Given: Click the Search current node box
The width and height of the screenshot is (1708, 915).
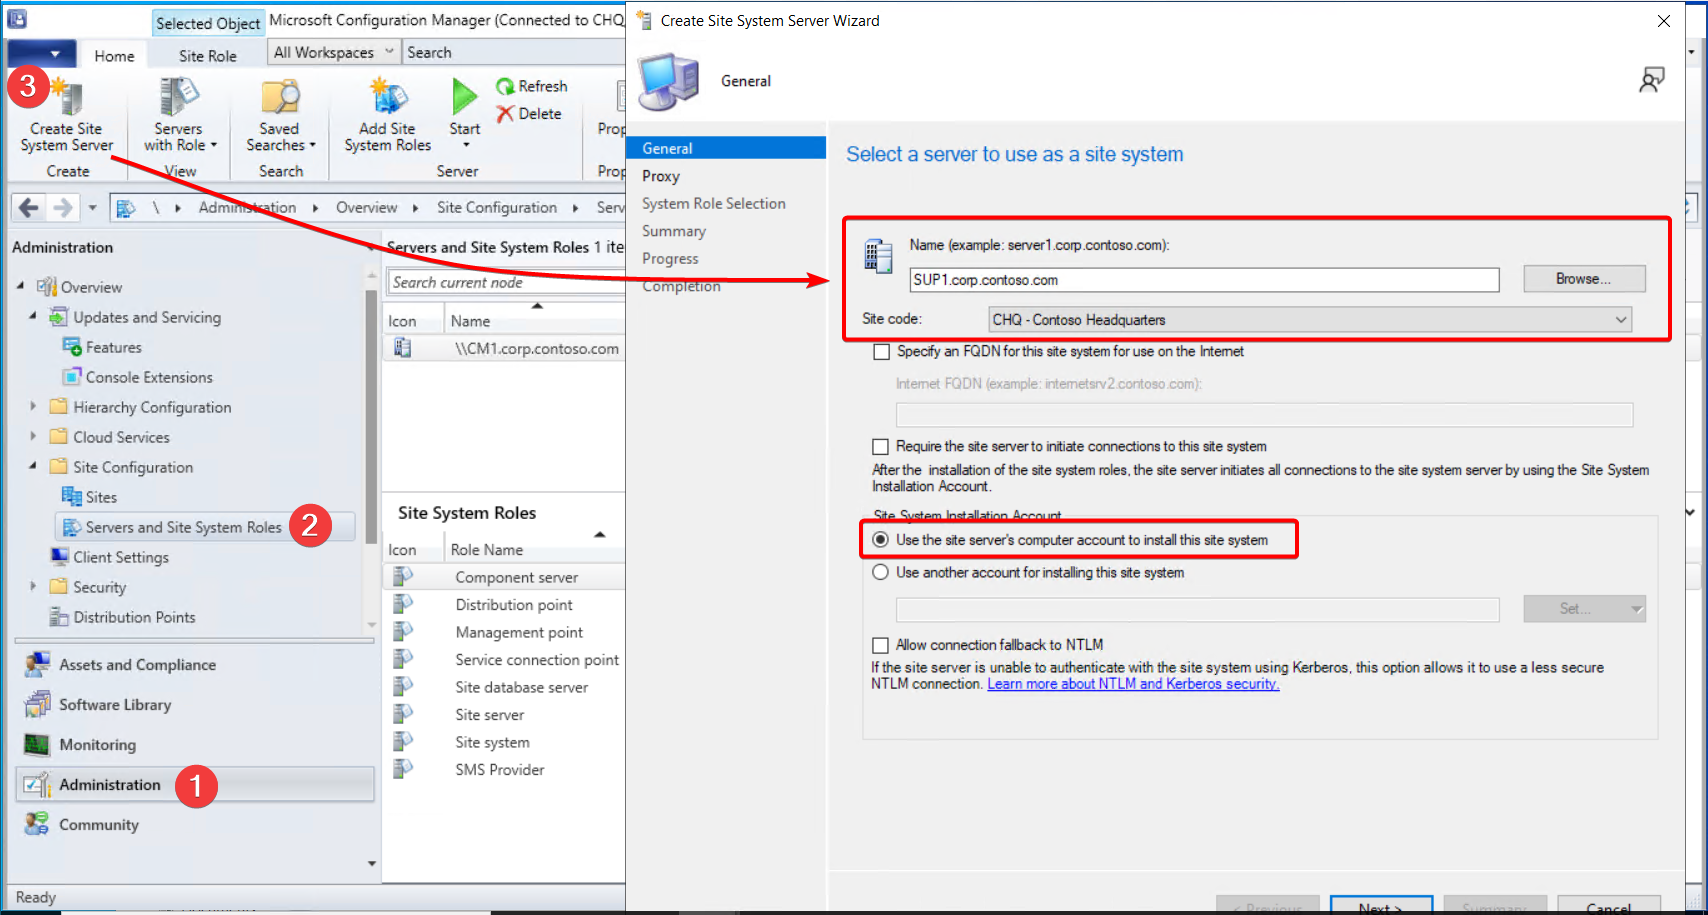Looking at the screenshot, I should pyautogui.click(x=506, y=283).
